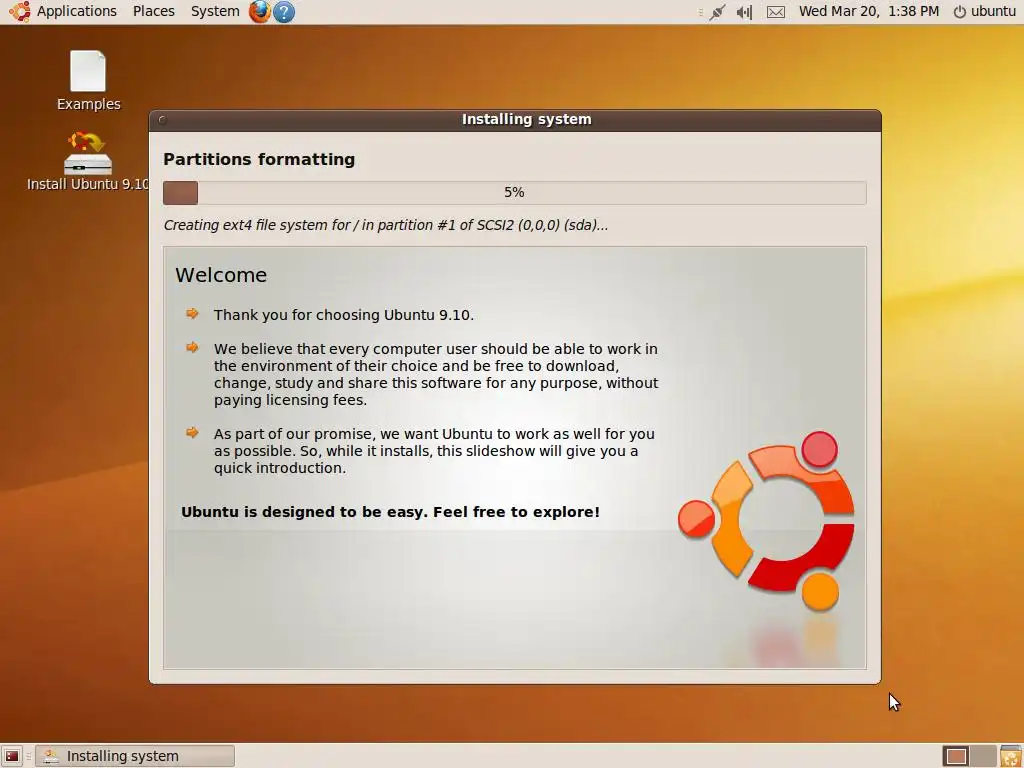1024x768 pixels.
Task: Select the Install Ubuntu 9.10 desktop icon
Action: point(88,161)
